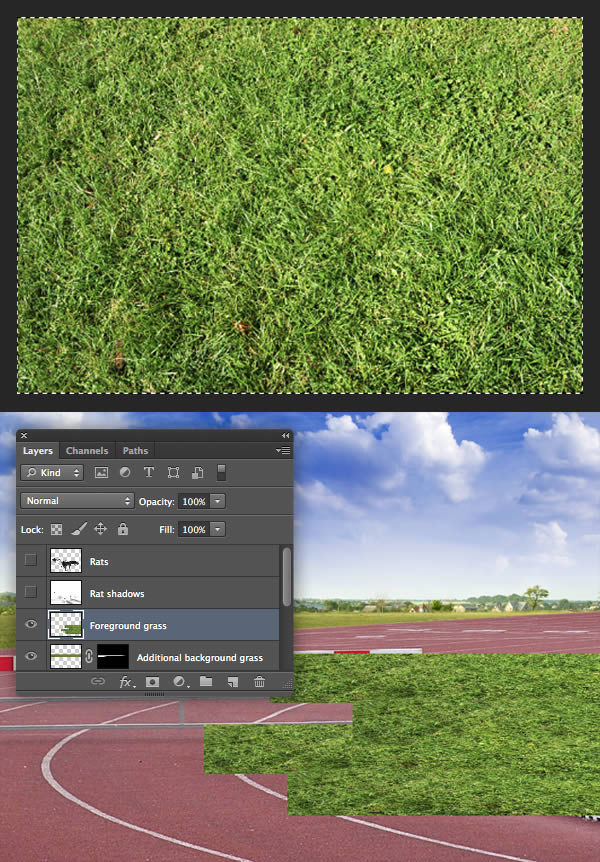Filter layers by adjustment layers icon
The image size is (600, 862).
tap(125, 473)
